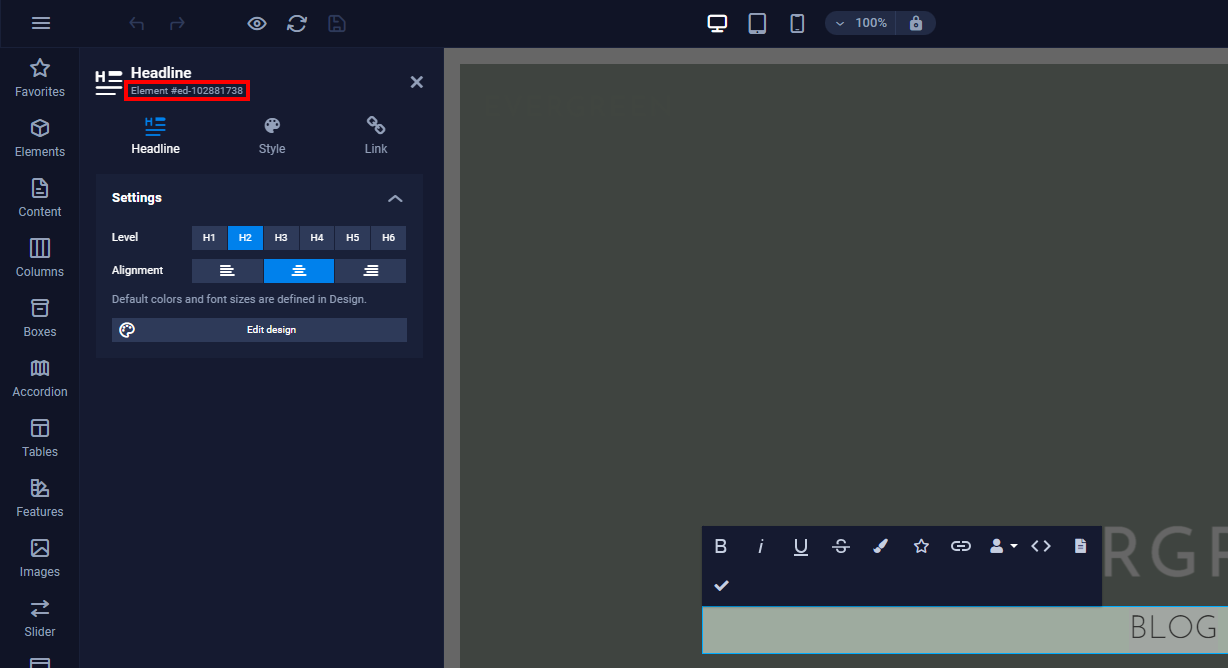Collapse the Settings section
Screen dimensions: 1228x668
(395, 198)
